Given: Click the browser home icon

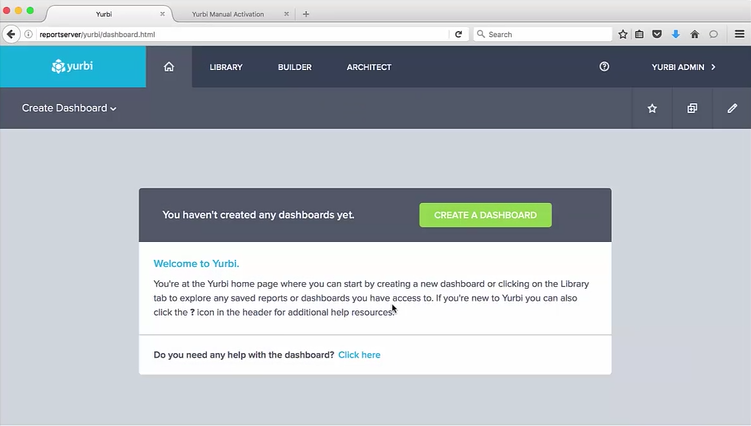Looking at the screenshot, I should click(x=694, y=34).
